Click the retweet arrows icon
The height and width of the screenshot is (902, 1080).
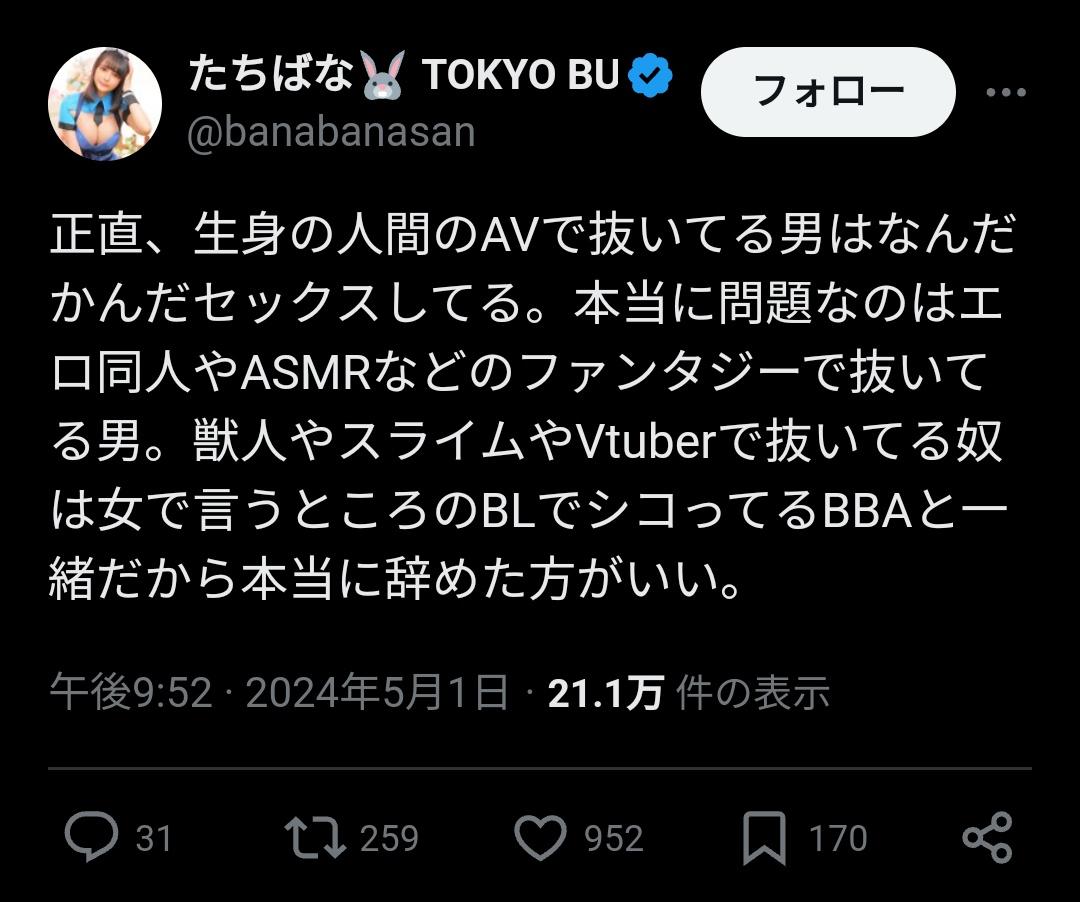point(315,837)
